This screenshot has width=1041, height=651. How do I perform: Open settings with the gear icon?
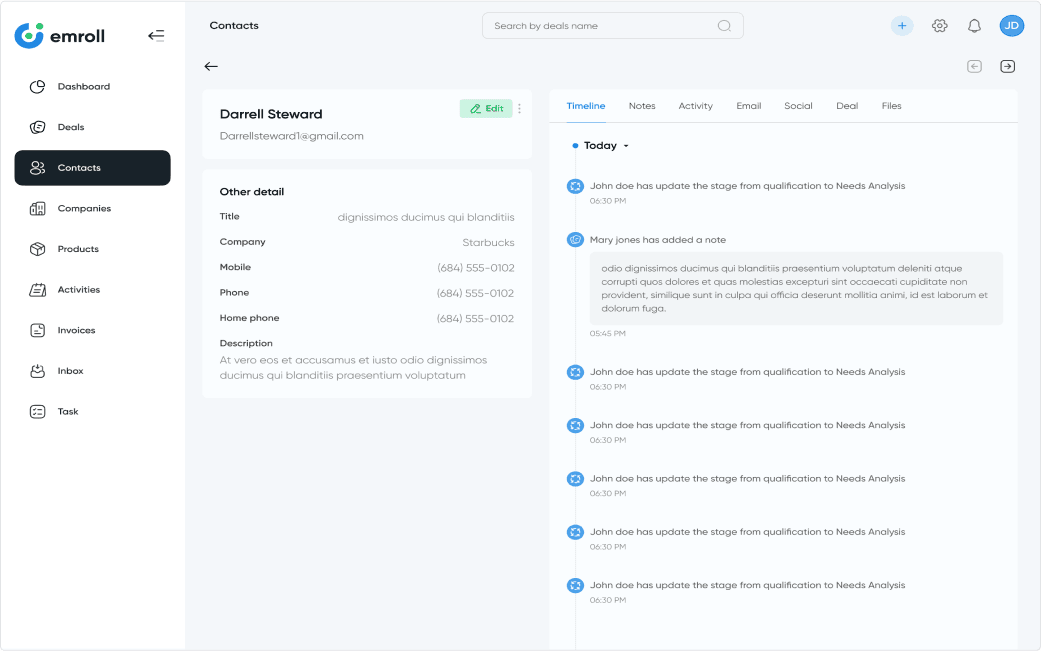pyautogui.click(x=939, y=25)
